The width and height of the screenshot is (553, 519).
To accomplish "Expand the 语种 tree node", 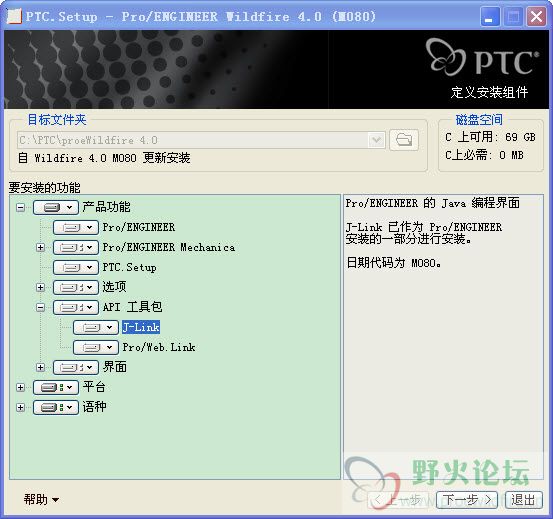I will 20,408.
